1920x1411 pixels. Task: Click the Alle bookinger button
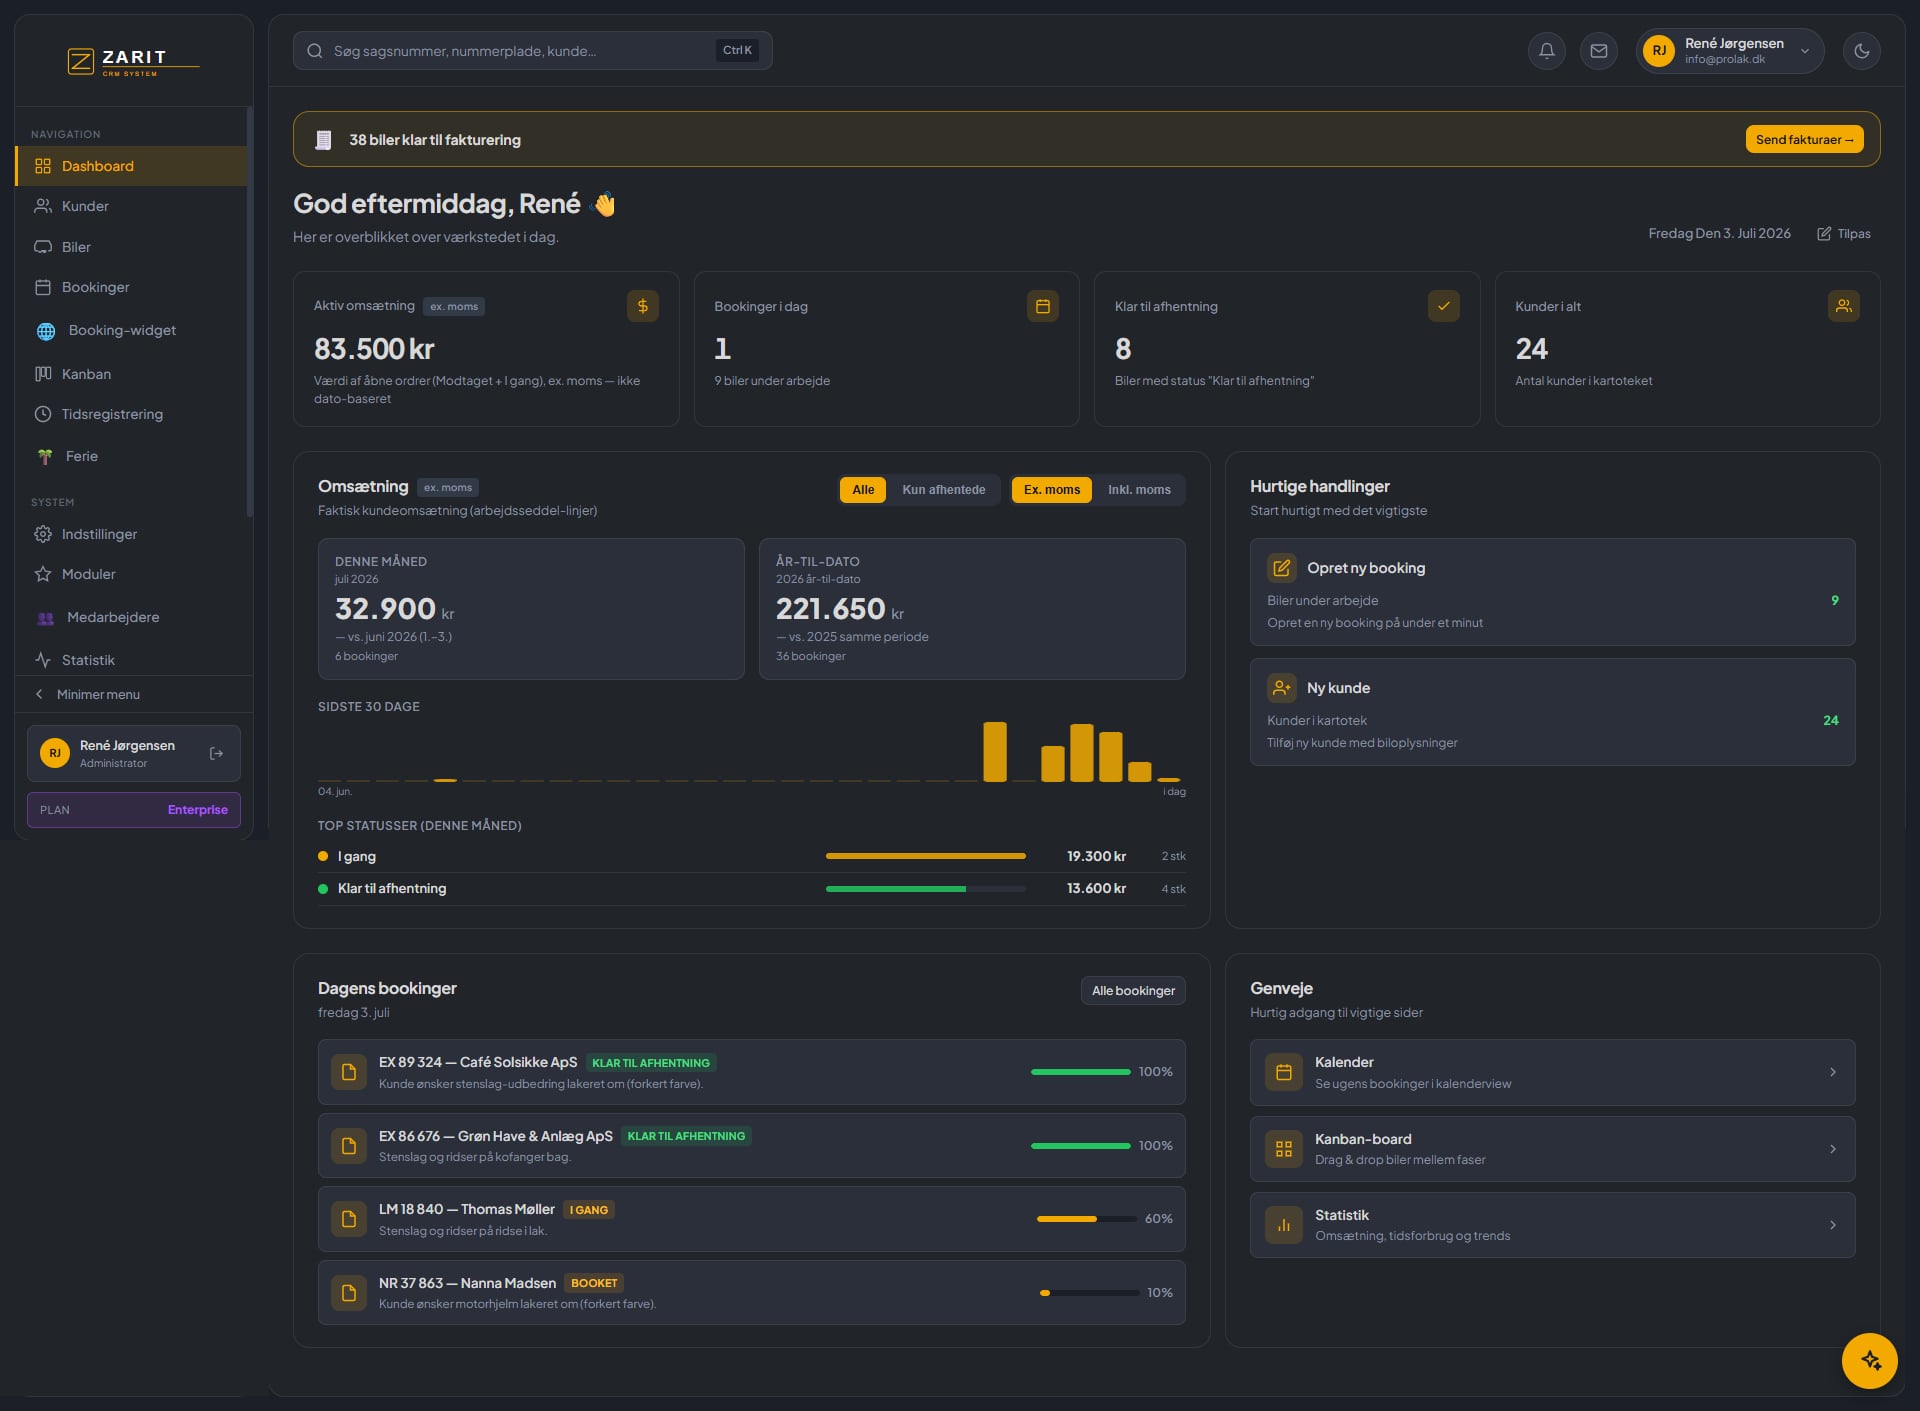[x=1133, y=991]
